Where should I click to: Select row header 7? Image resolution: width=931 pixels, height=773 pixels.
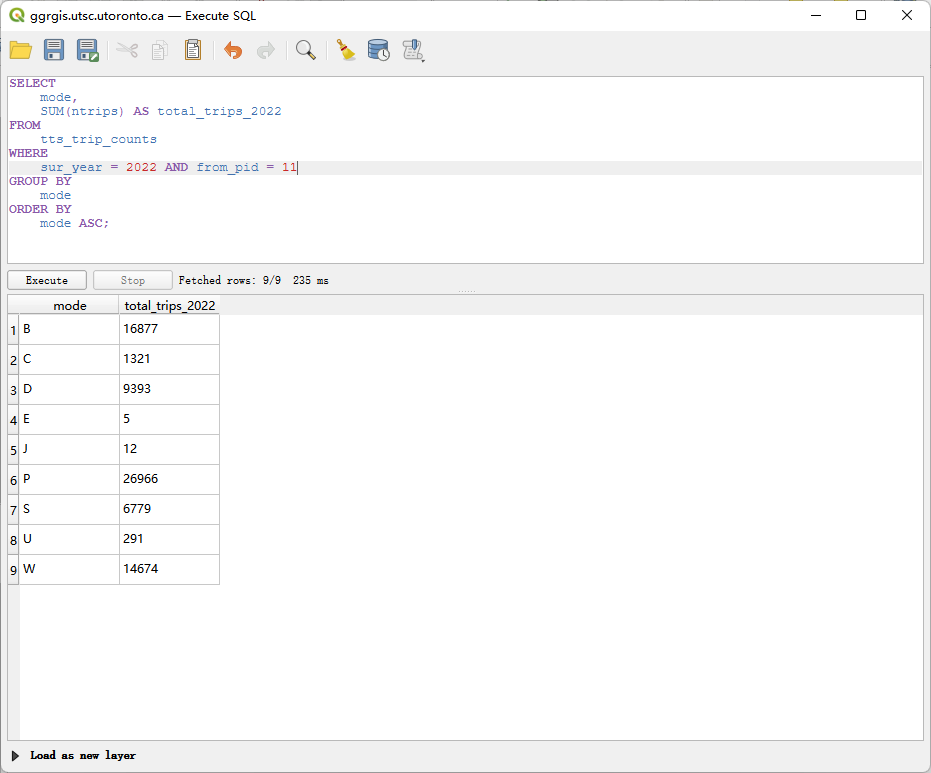coord(13,510)
